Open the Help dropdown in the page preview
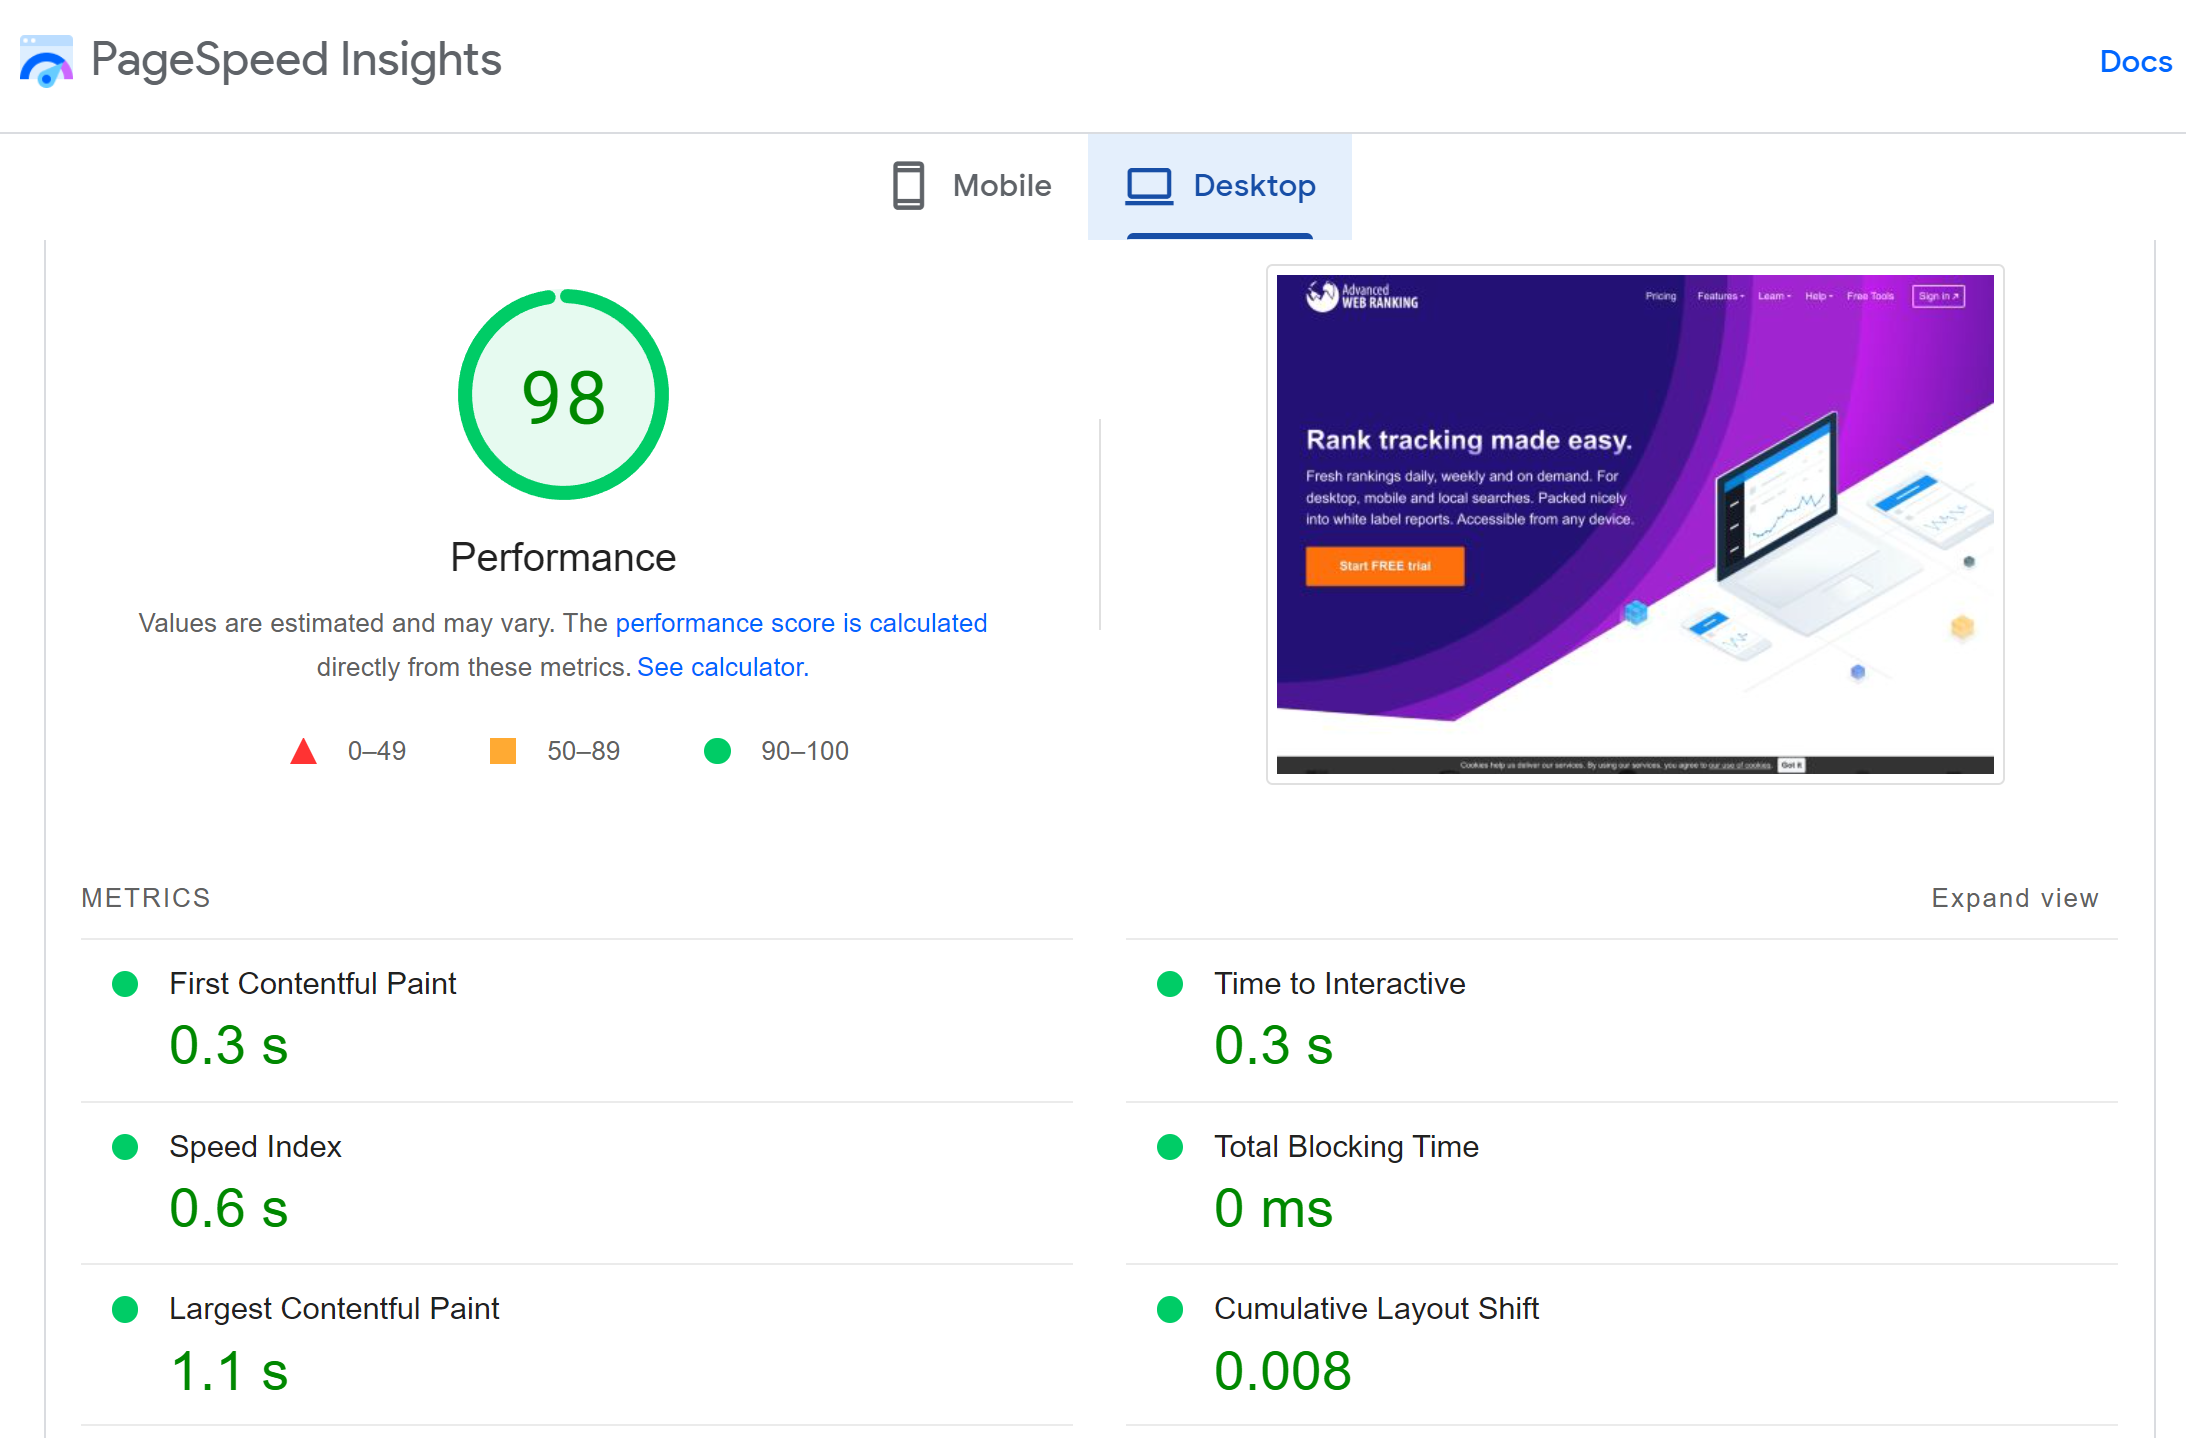 point(1818,296)
